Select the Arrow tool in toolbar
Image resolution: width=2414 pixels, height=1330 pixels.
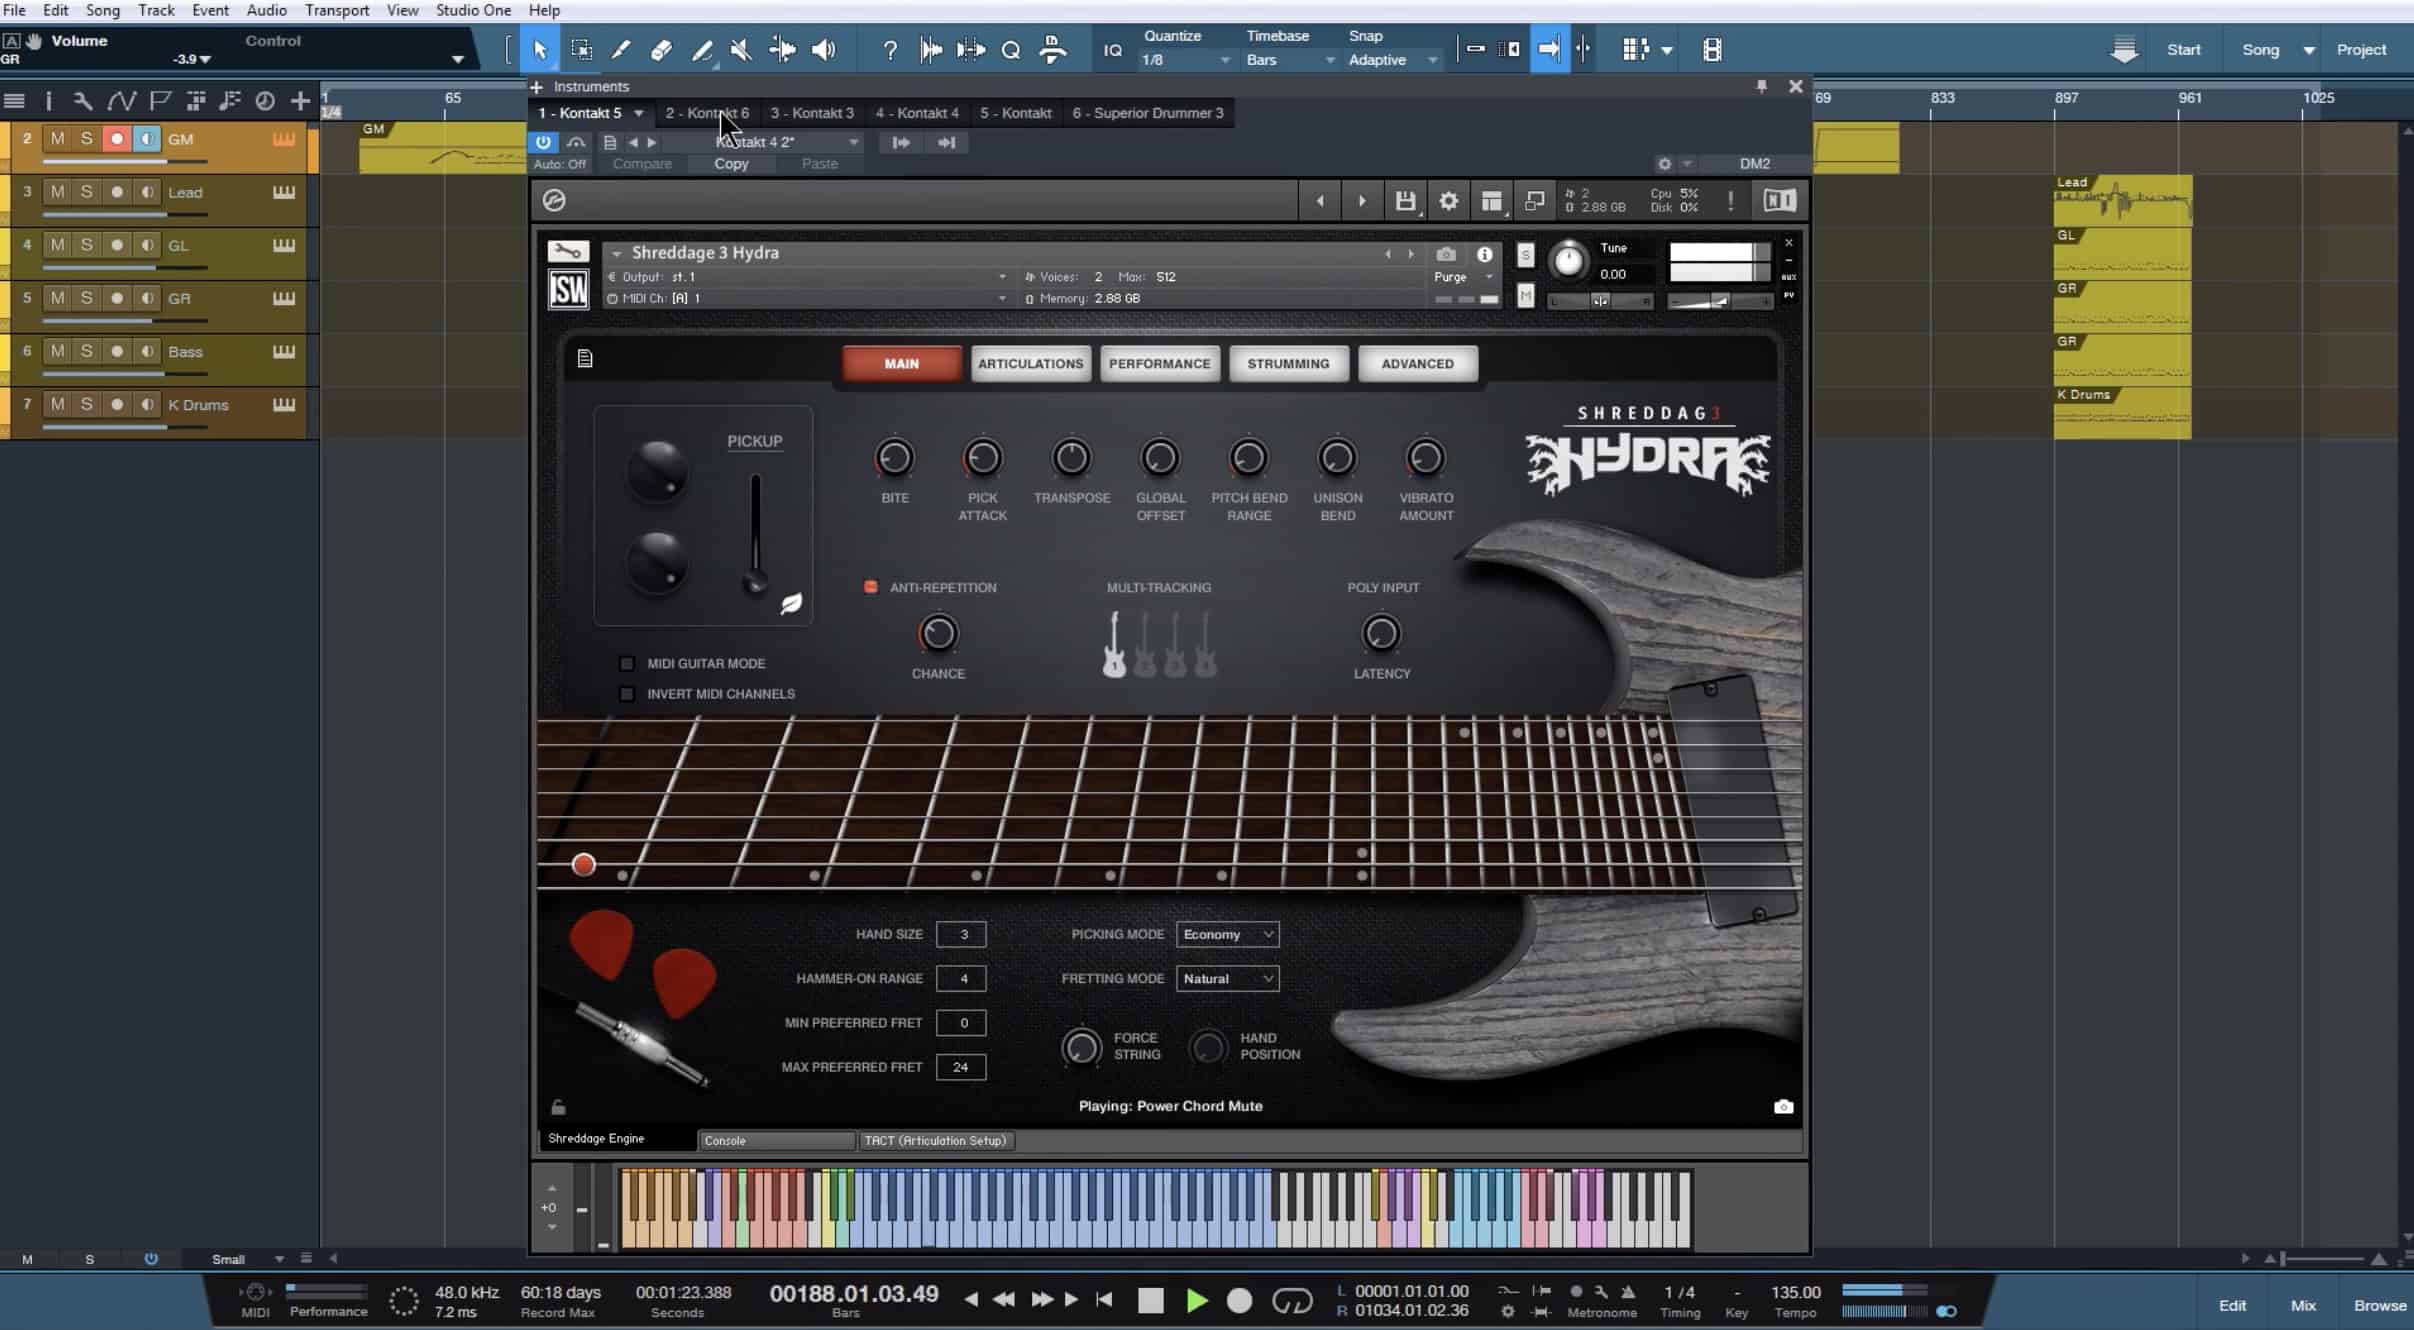click(x=540, y=50)
